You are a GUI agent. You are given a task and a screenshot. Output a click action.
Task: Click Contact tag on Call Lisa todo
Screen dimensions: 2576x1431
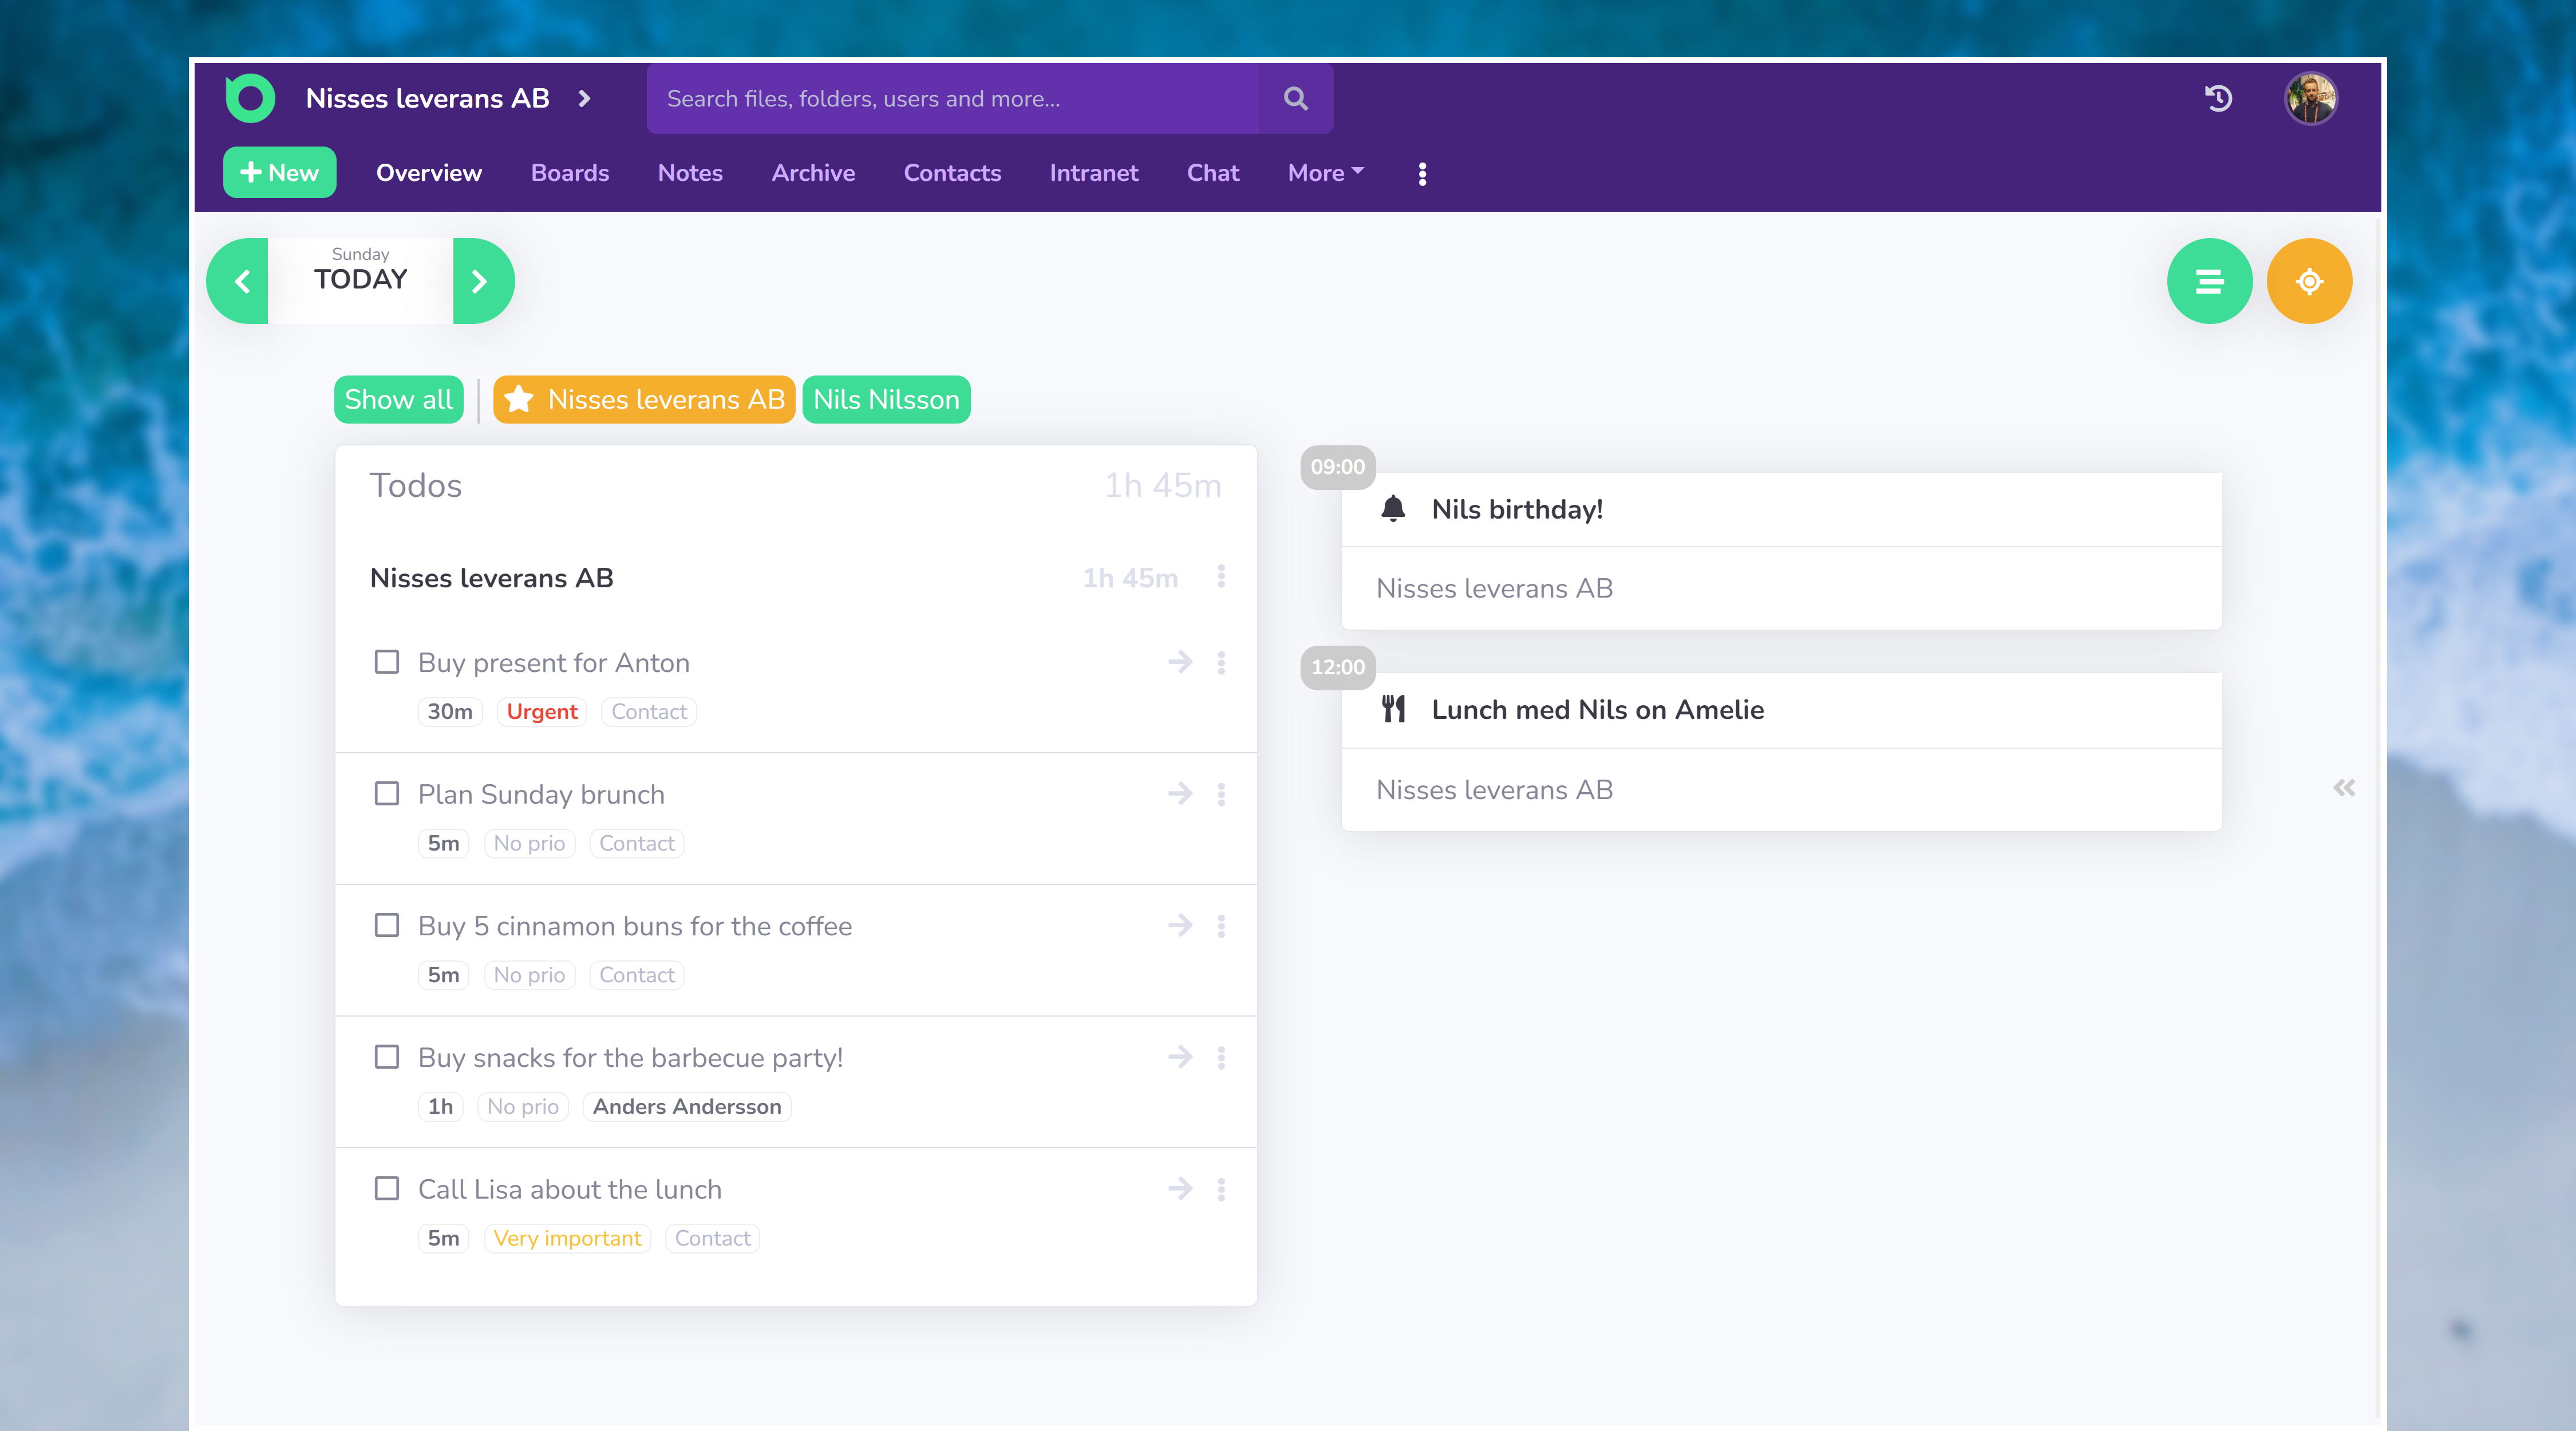[x=712, y=1238]
